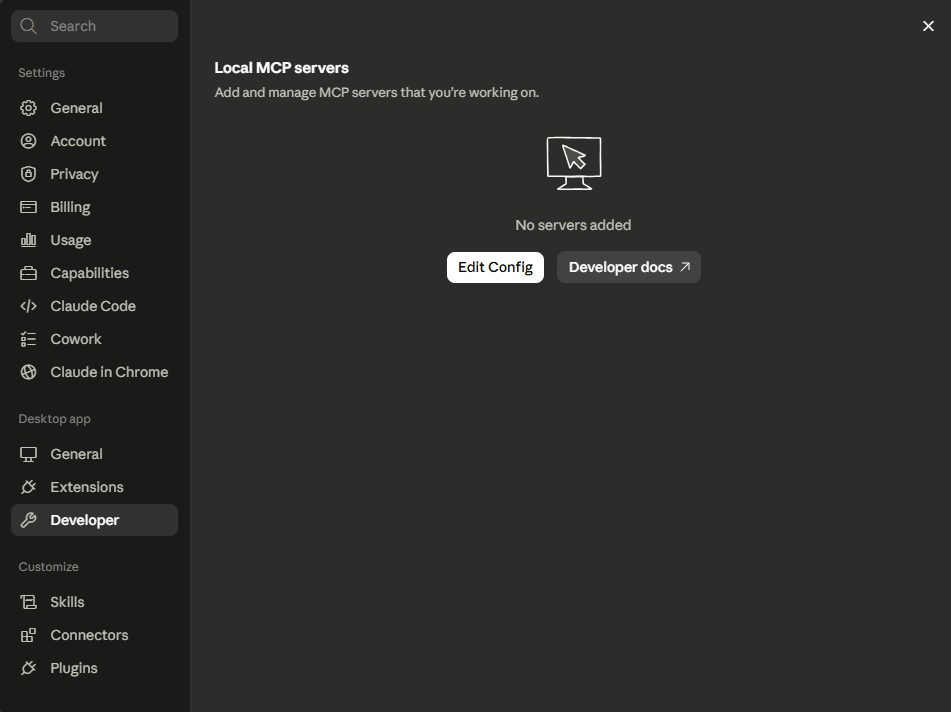Focus the Search settings field
This screenshot has height=712, width=951.
point(94,26)
